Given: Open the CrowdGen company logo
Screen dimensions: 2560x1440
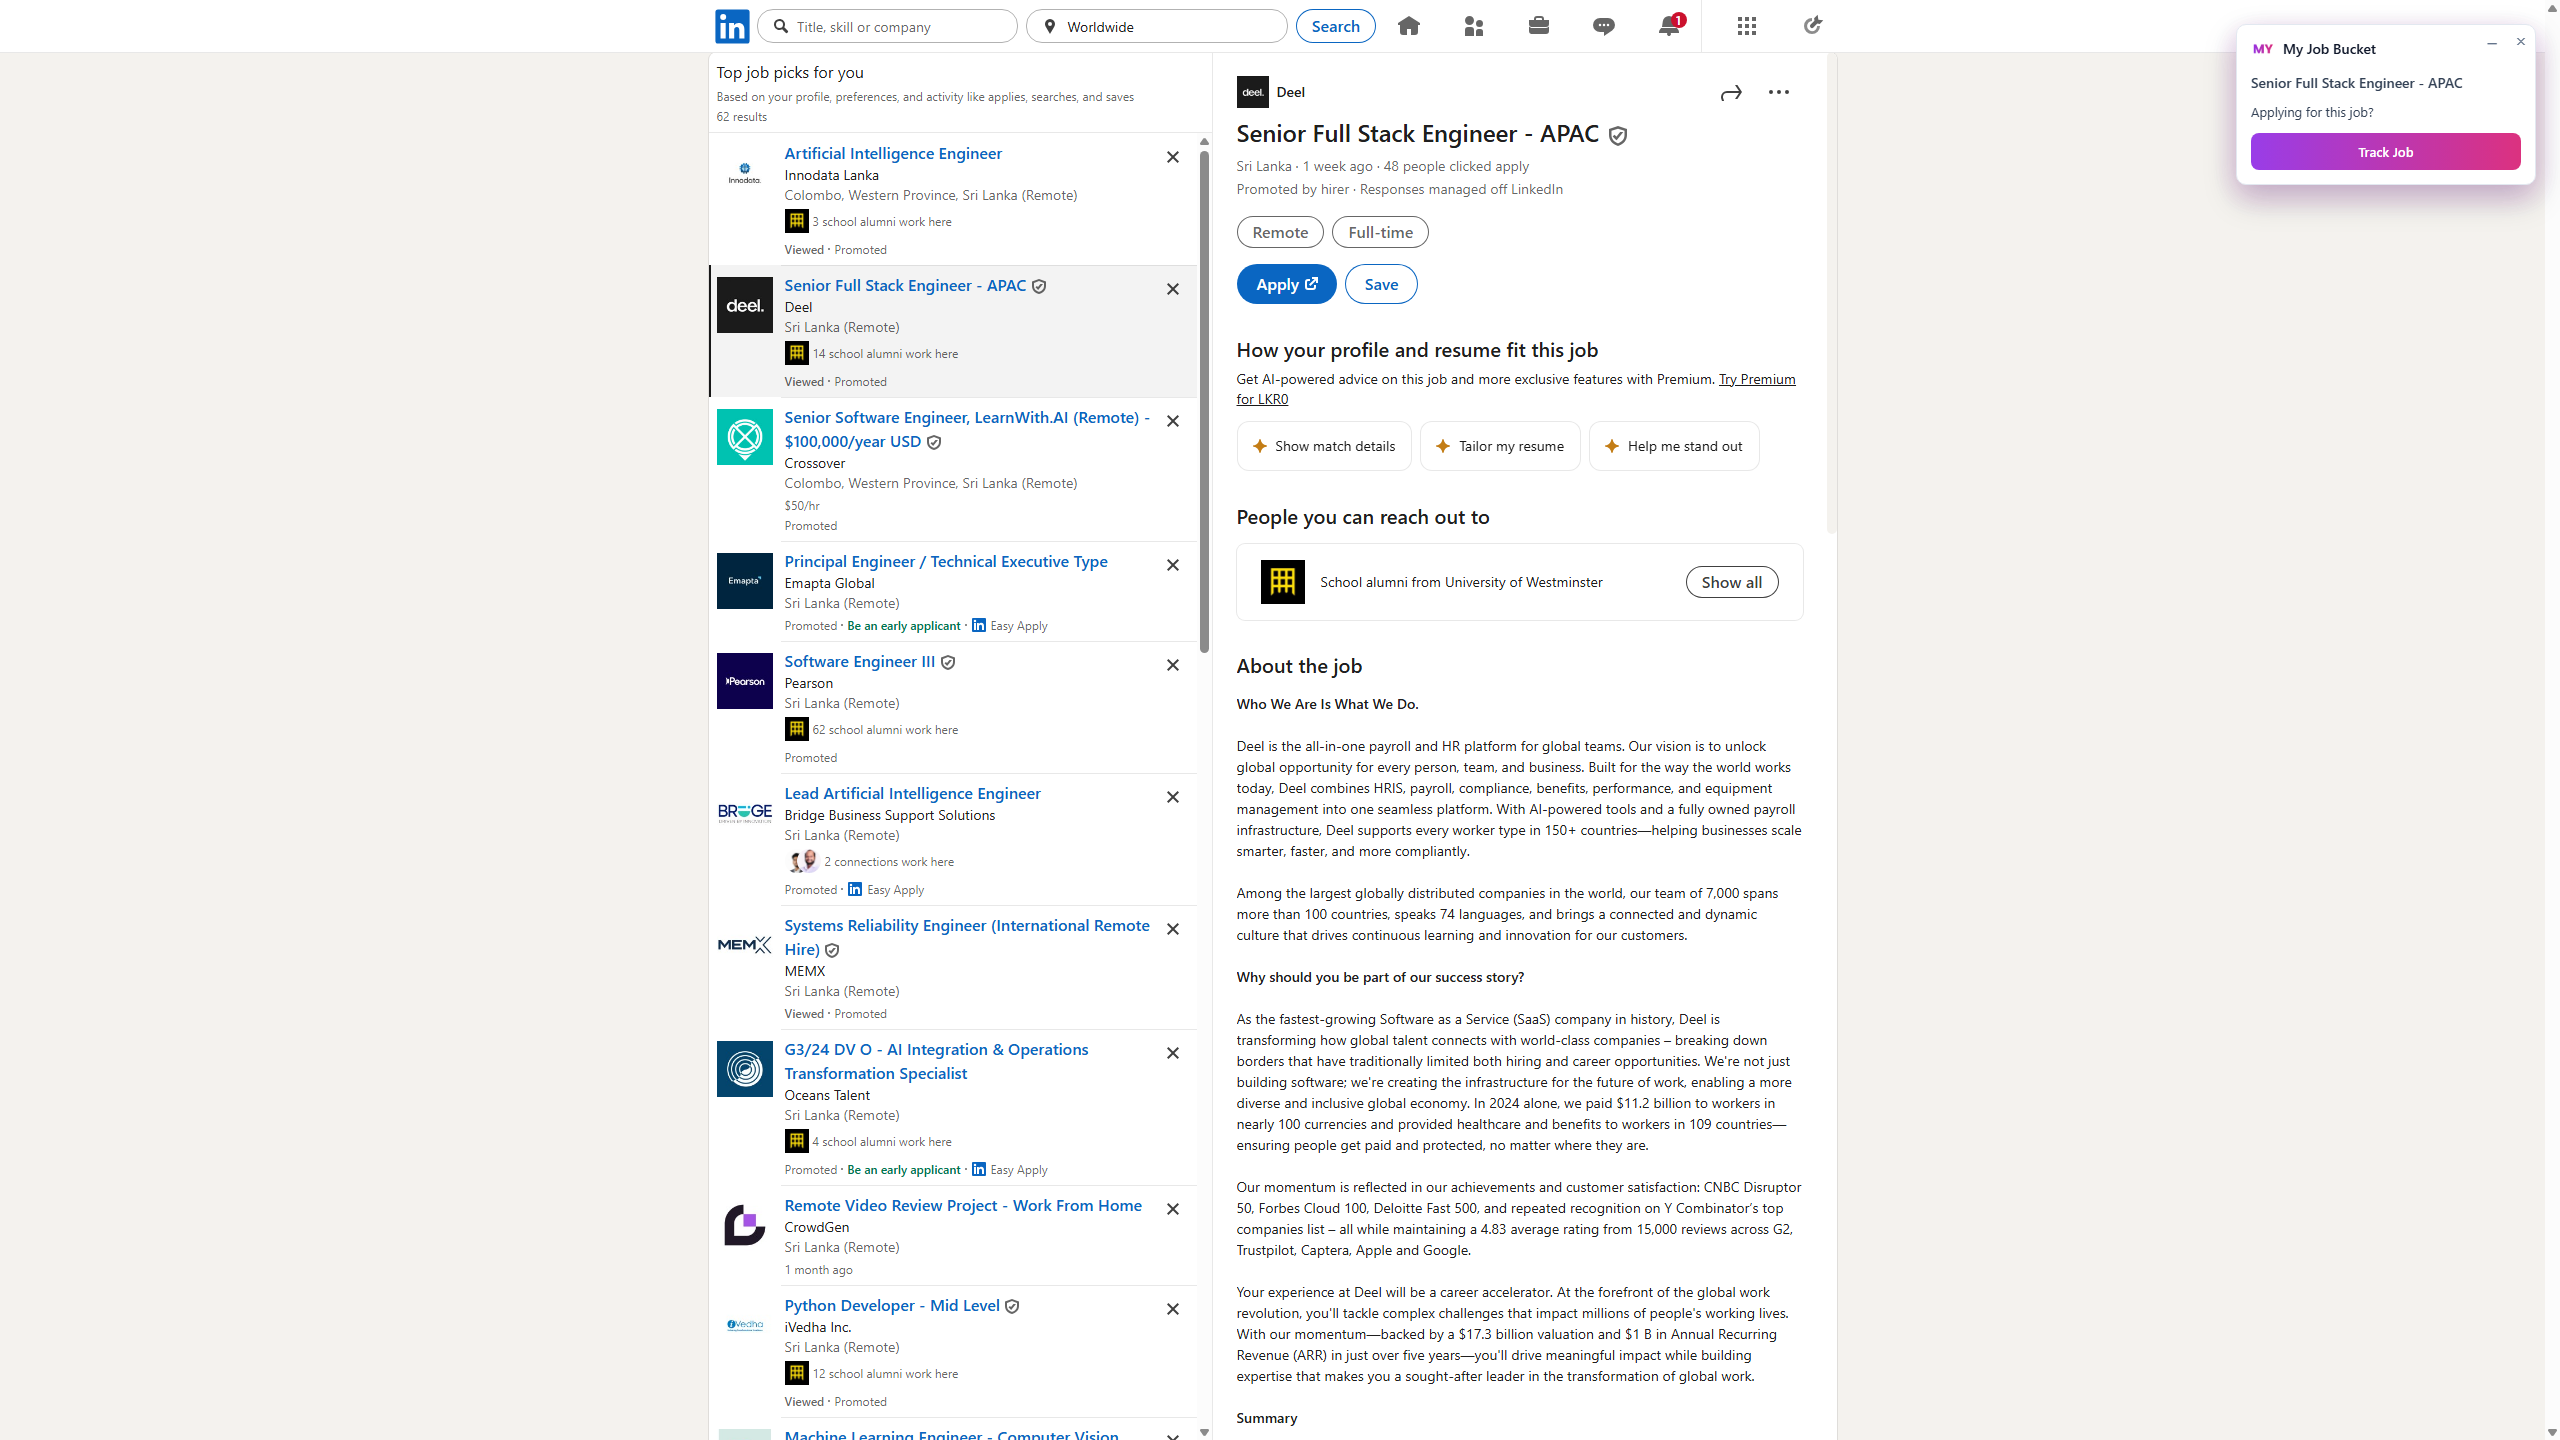Looking at the screenshot, I should [745, 1225].
